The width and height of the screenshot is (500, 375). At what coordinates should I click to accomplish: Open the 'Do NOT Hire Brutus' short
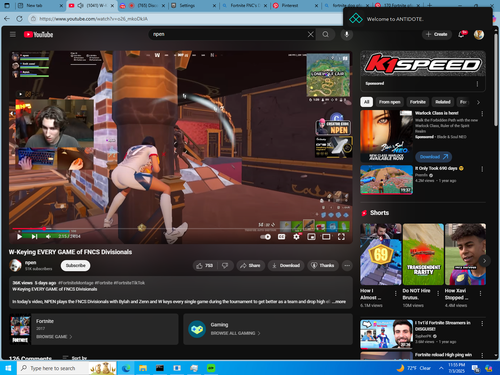[x=423, y=254]
